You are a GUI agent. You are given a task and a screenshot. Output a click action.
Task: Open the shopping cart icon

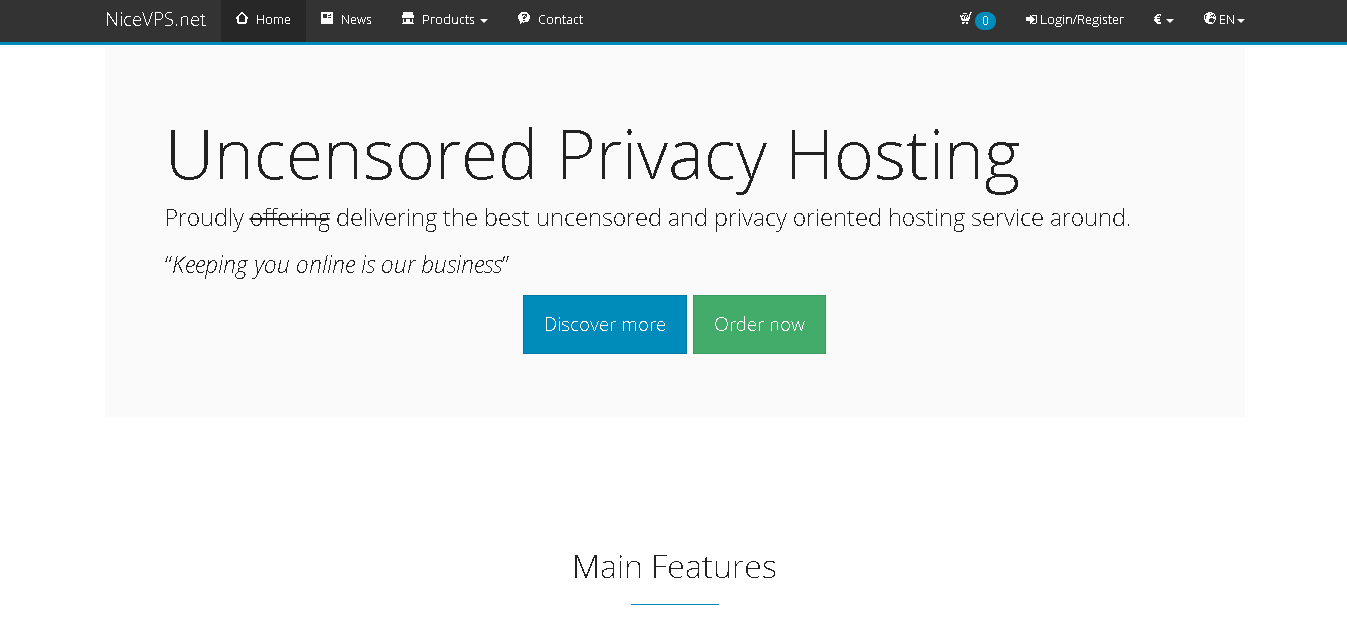pyautogui.click(x=965, y=18)
